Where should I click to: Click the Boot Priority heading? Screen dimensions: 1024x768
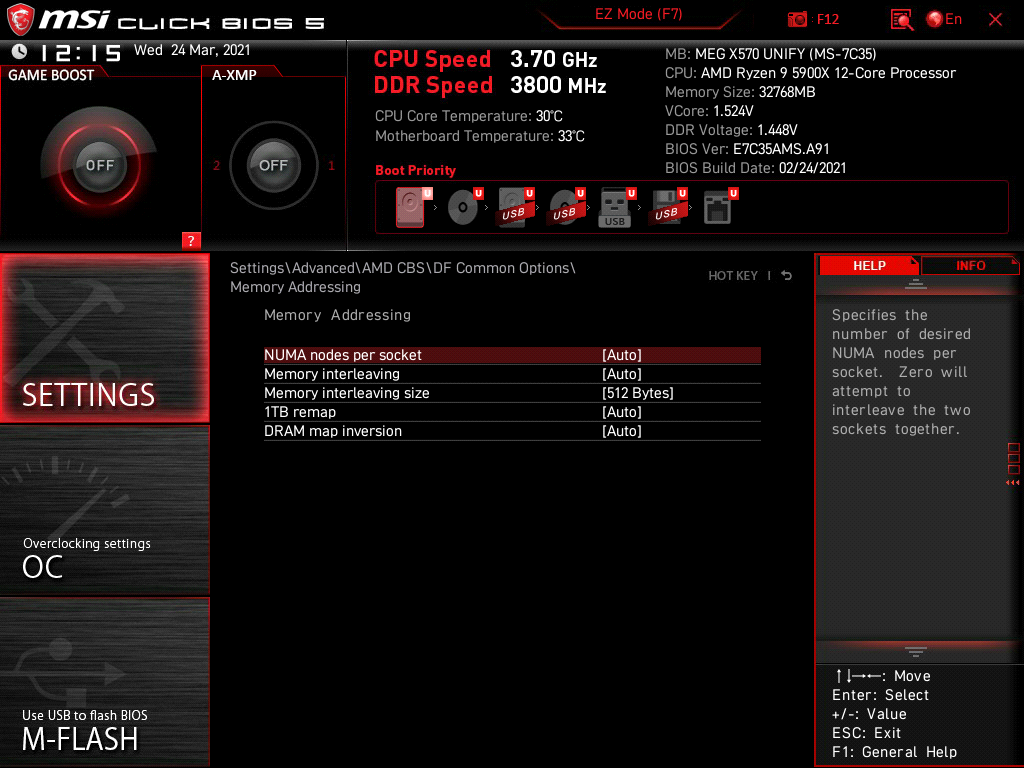(x=415, y=170)
